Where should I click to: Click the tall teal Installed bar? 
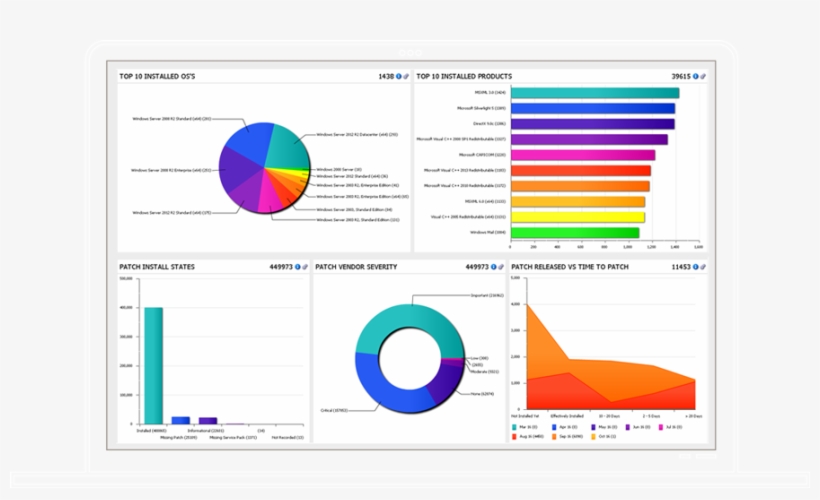coord(153,365)
